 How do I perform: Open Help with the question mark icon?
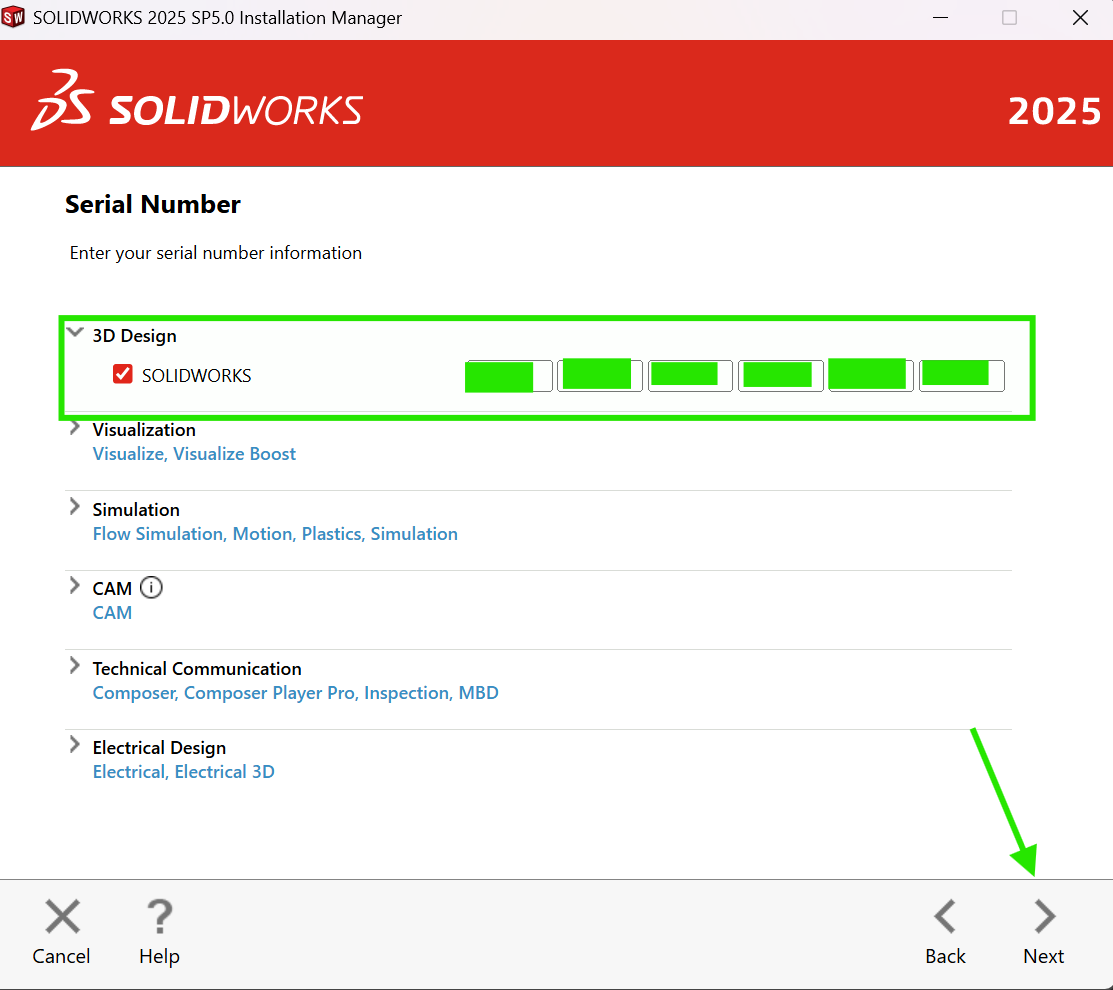pos(160,916)
